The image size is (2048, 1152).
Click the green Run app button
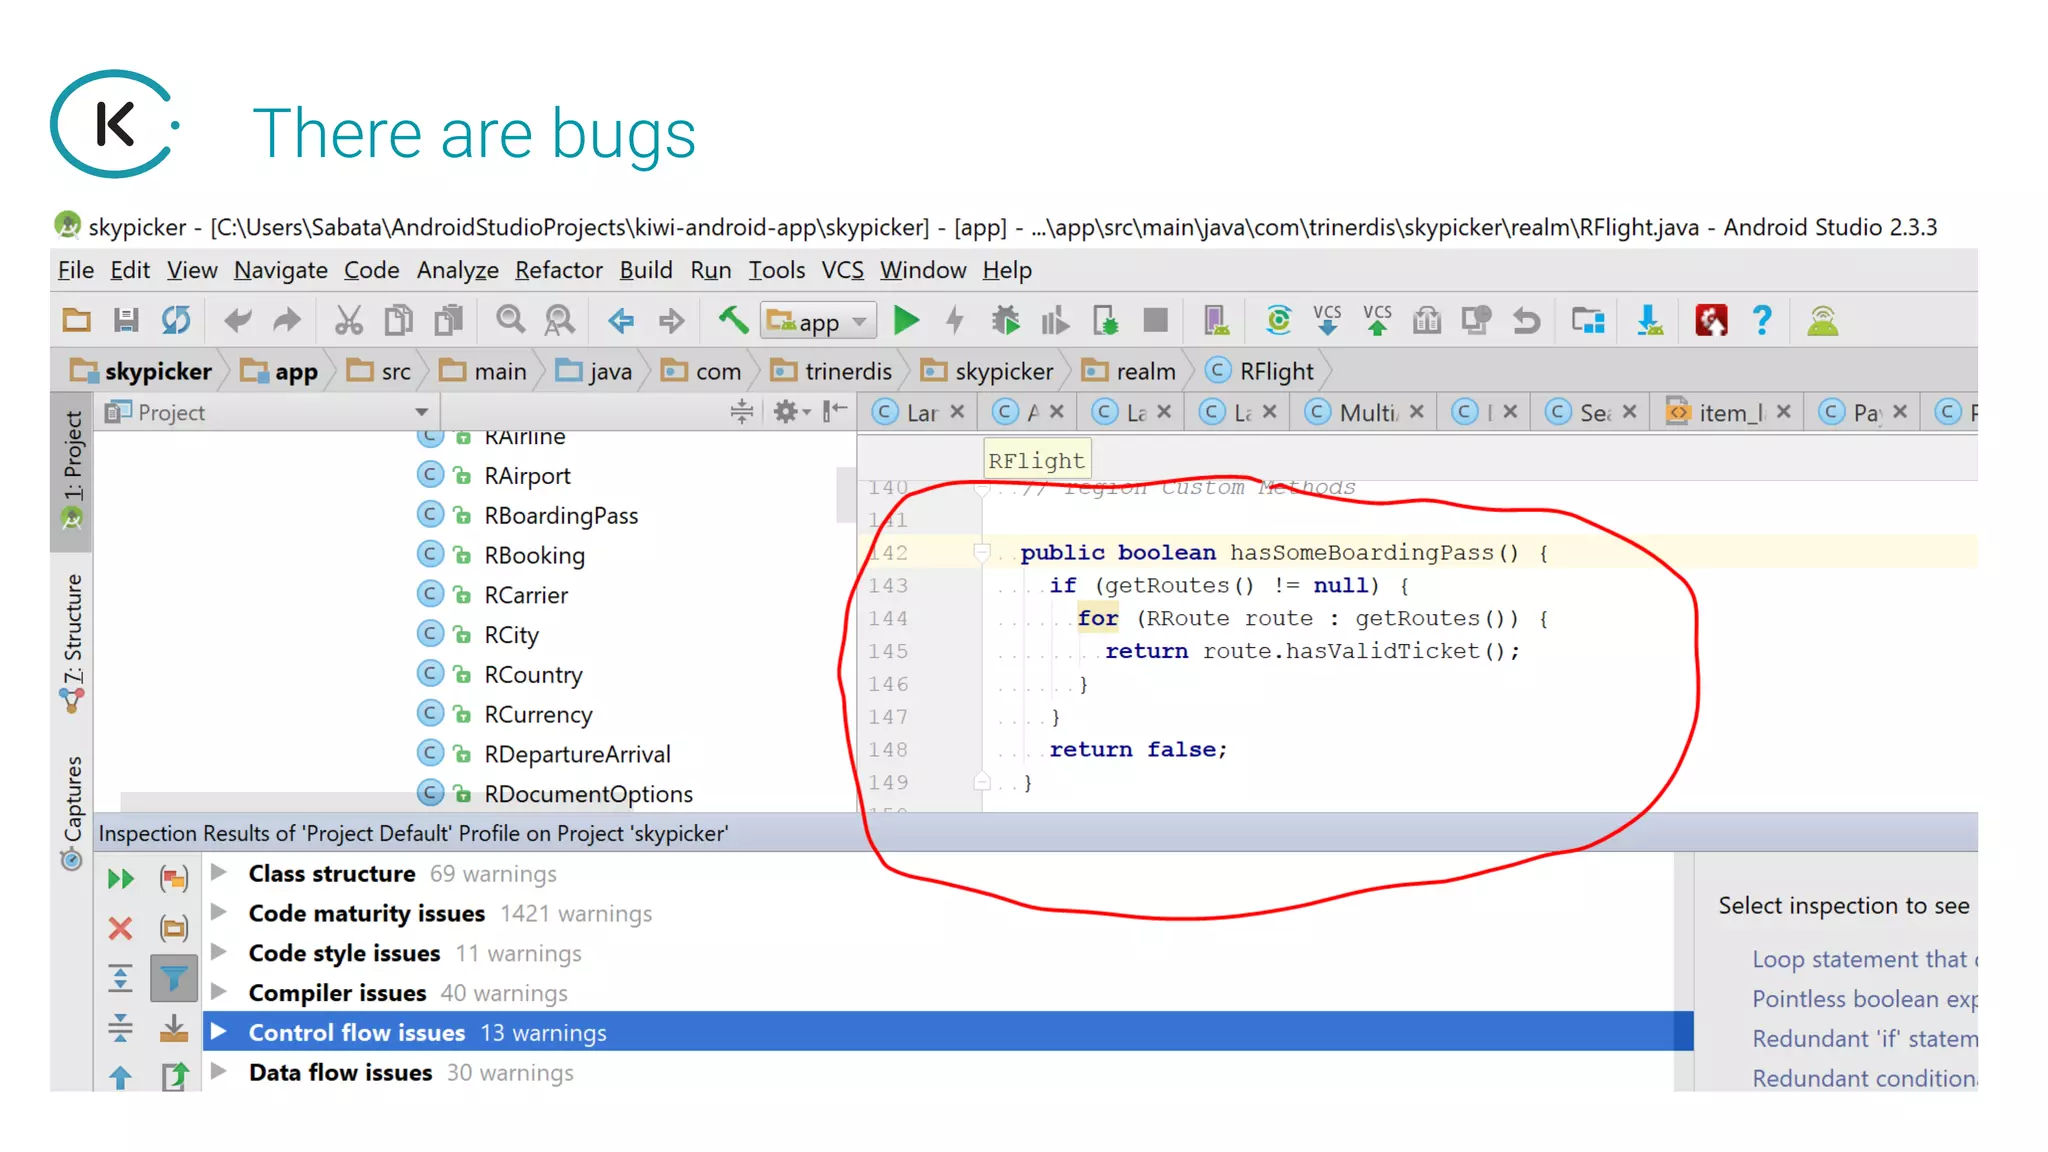coord(906,321)
